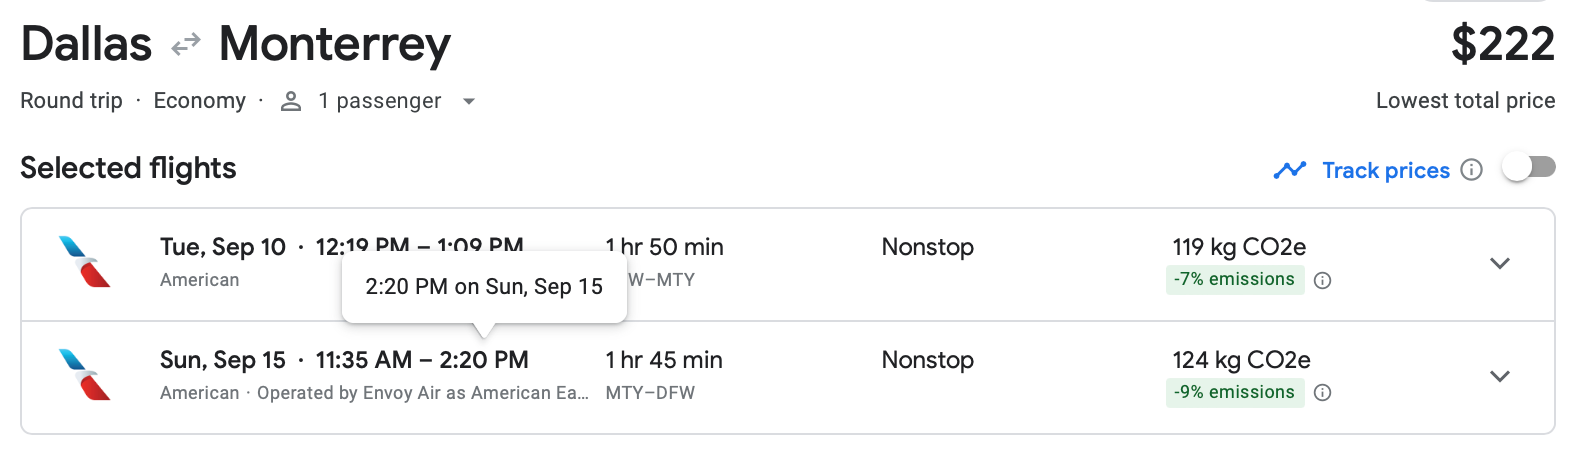Click the Track prices label
The height and width of the screenshot is (460, 1590).
(1385, 170)
